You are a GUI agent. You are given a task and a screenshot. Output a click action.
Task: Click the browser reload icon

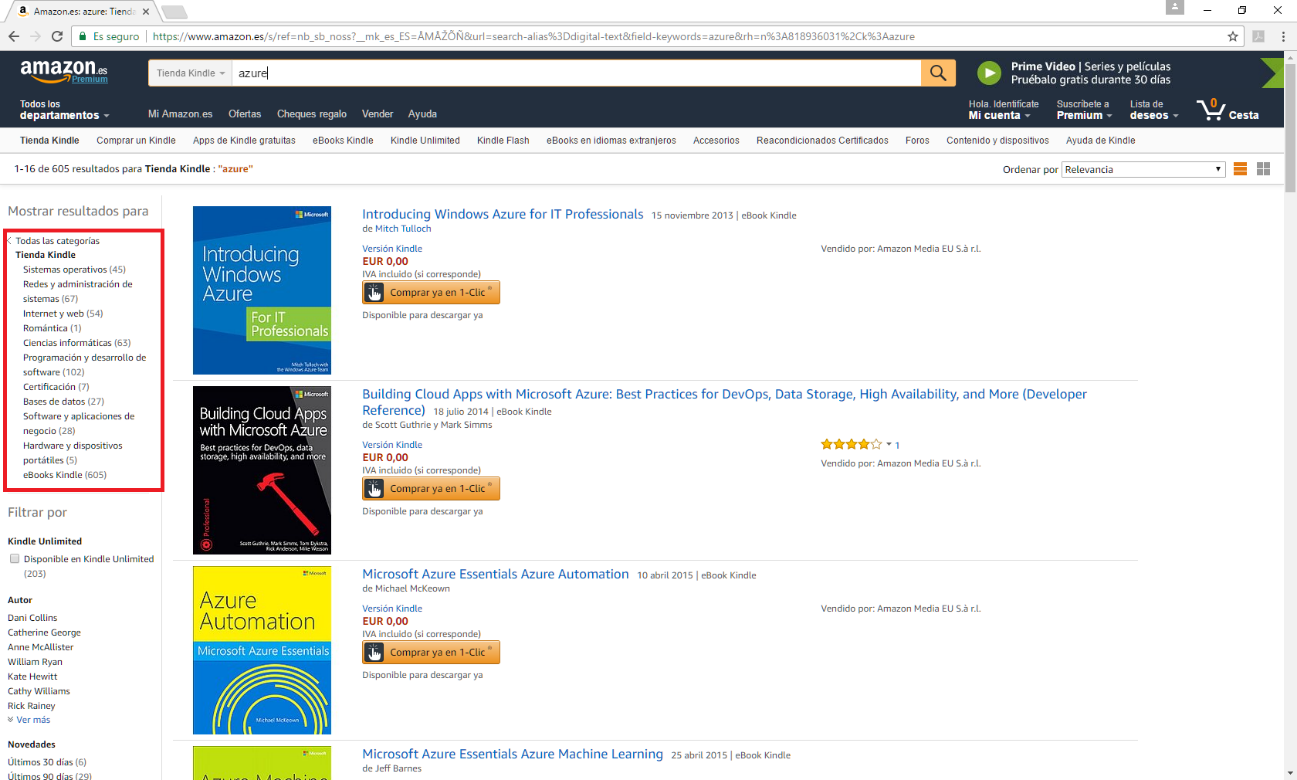tap(59, 36)
